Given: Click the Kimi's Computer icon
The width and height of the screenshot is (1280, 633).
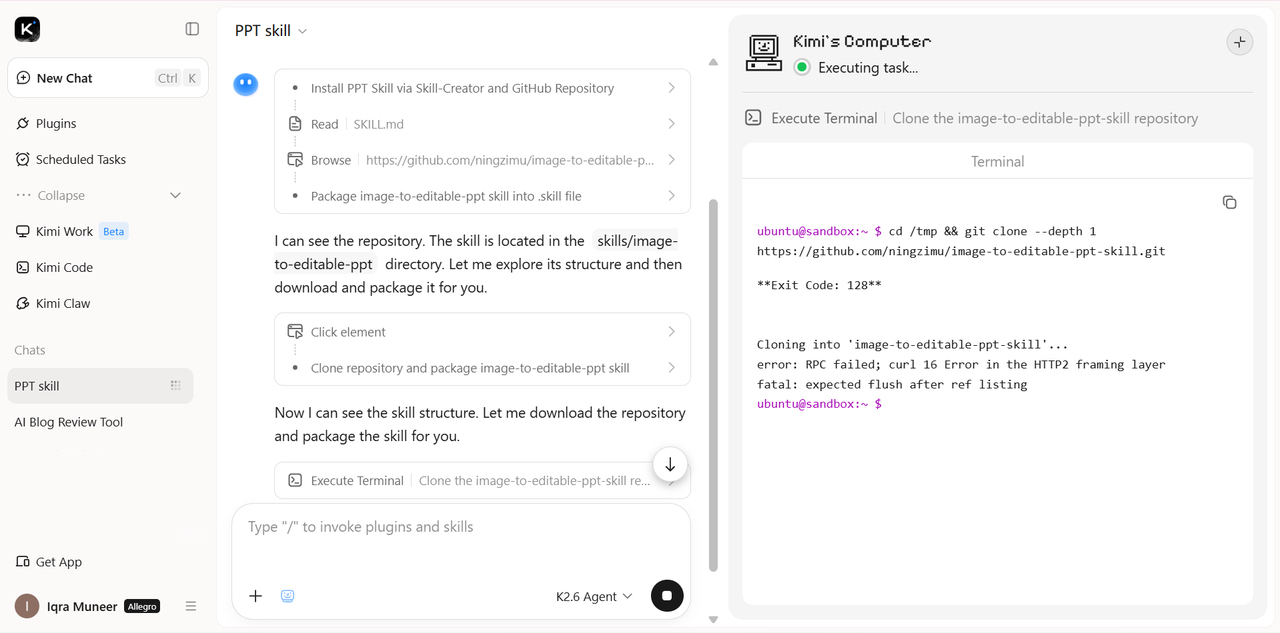Looking at the screenshot, I should [763, 53].
